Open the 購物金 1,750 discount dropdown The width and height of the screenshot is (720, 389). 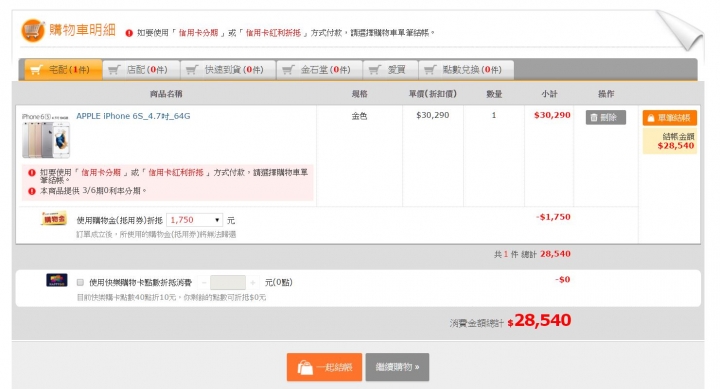tap(194, 220)
